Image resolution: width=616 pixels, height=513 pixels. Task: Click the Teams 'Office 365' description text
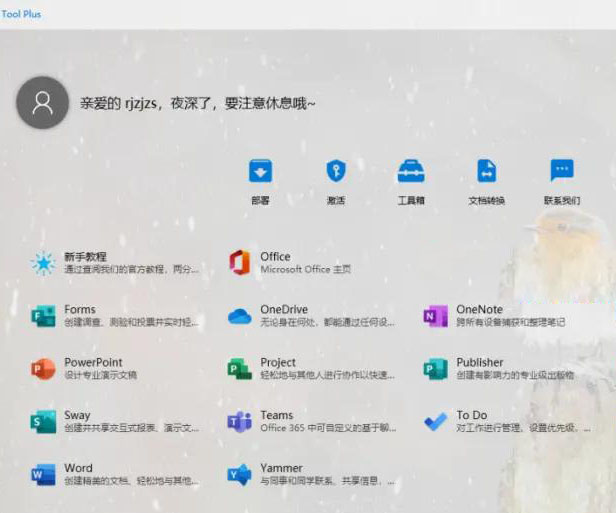tap(328, 428)
